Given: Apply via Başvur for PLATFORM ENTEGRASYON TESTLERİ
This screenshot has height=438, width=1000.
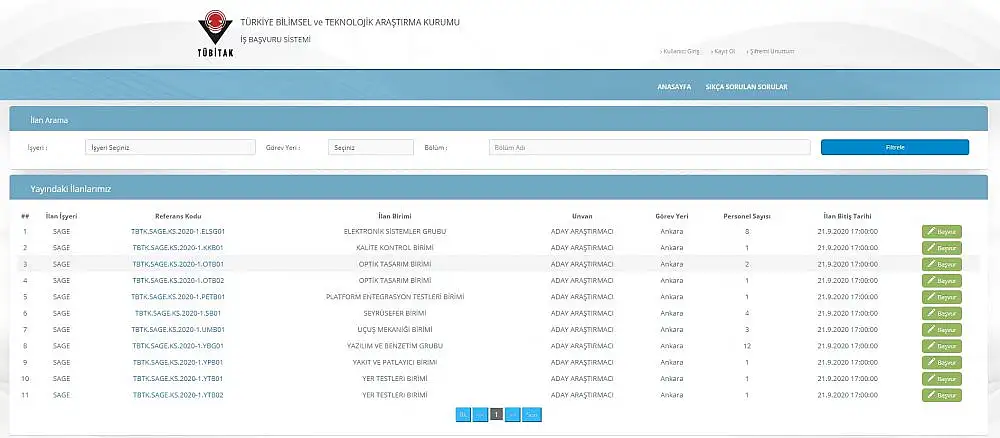Looking at the screenshot, I should [942, 297].
